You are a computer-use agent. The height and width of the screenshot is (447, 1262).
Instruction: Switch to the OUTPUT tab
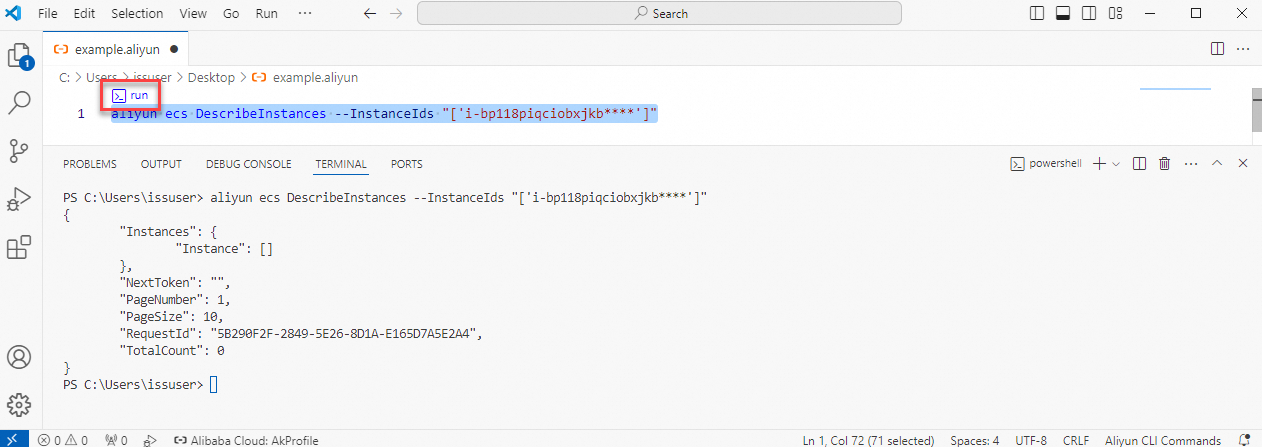coord(161,164)
